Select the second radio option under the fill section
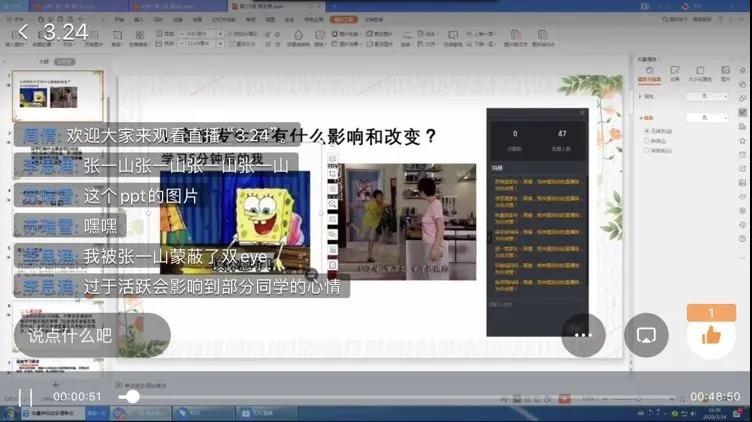752x422 pixels. click(x=647, y=141)
